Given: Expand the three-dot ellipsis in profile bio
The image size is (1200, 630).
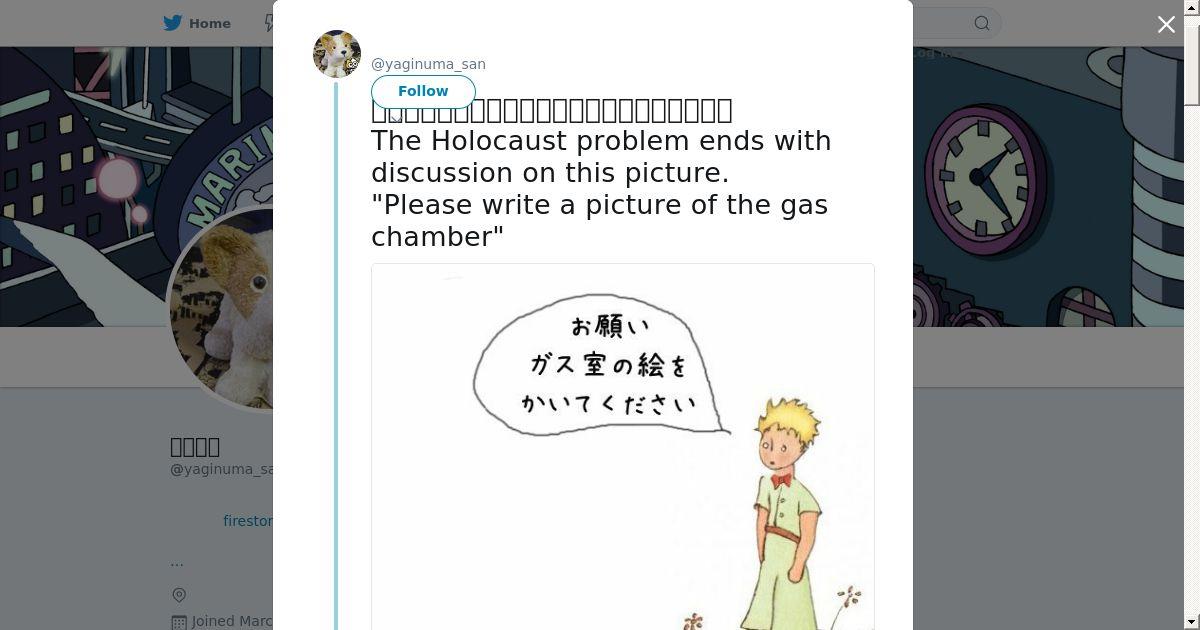Looking at the screenshot, I should [x=177, y=563].
